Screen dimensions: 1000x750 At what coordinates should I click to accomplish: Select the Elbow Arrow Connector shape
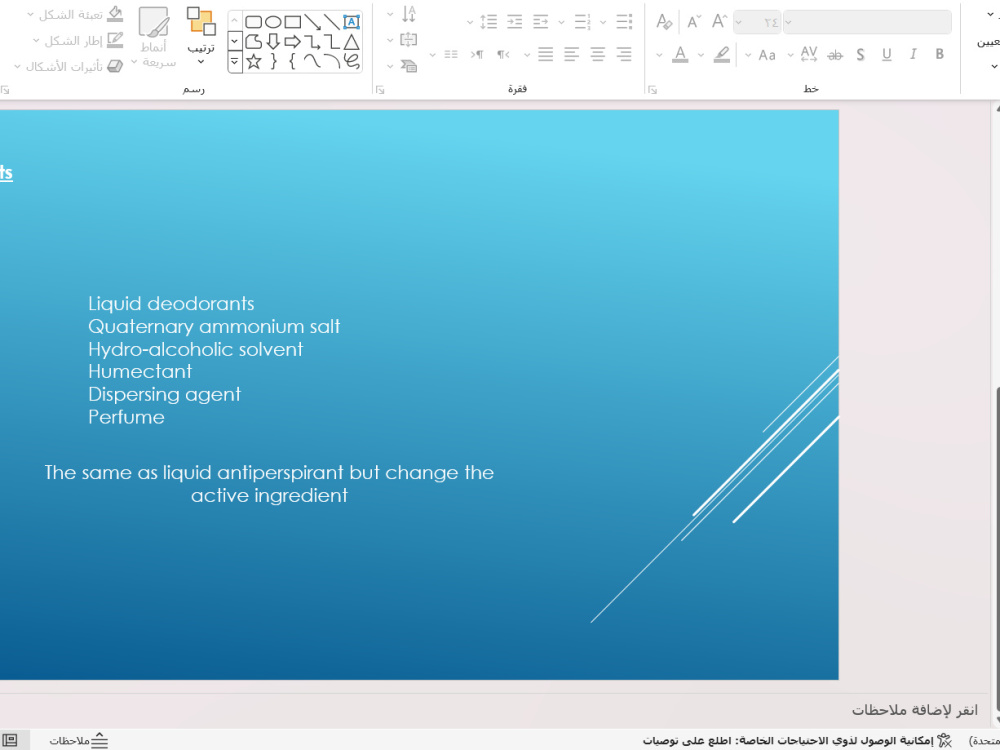[x=312, y=42]
